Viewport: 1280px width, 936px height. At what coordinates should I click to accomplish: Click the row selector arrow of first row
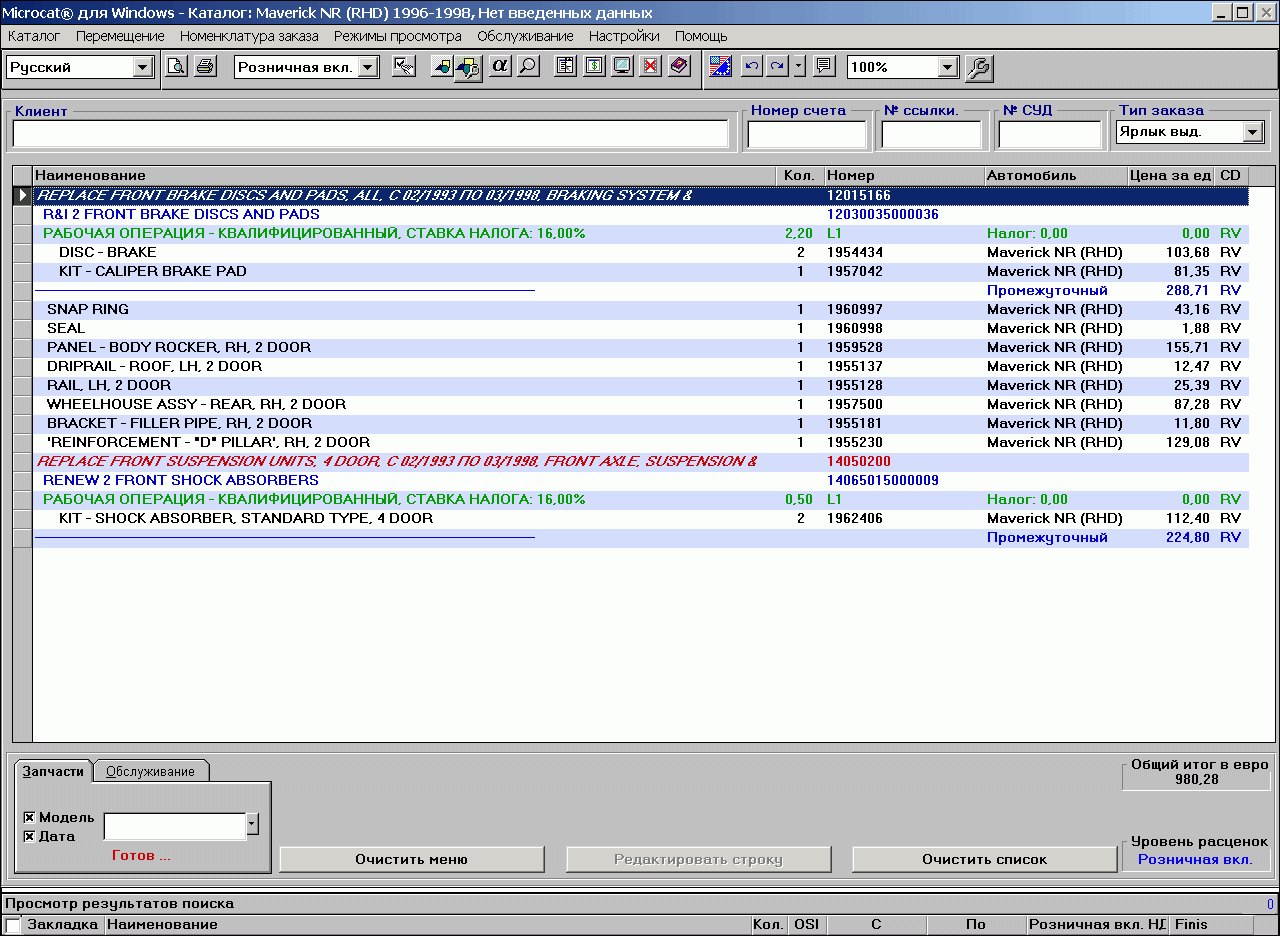click(22, 195)
